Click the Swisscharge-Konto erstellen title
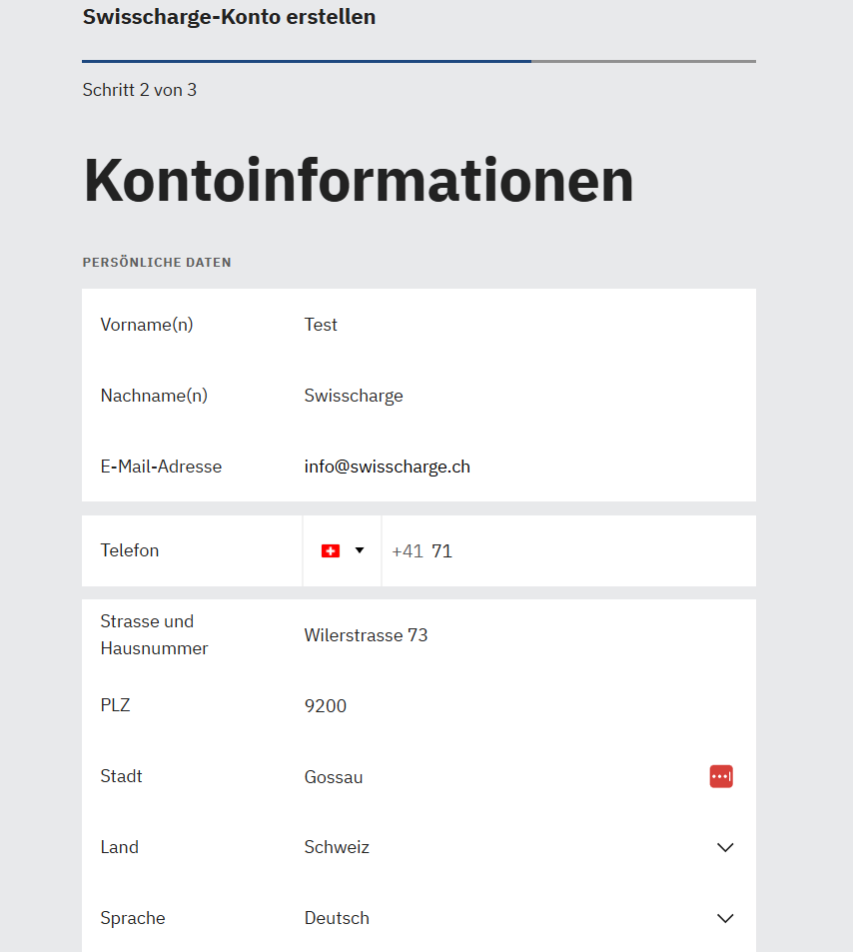This screenshot has height=952, width=853. pyautogui.click(x=229, y=16)
